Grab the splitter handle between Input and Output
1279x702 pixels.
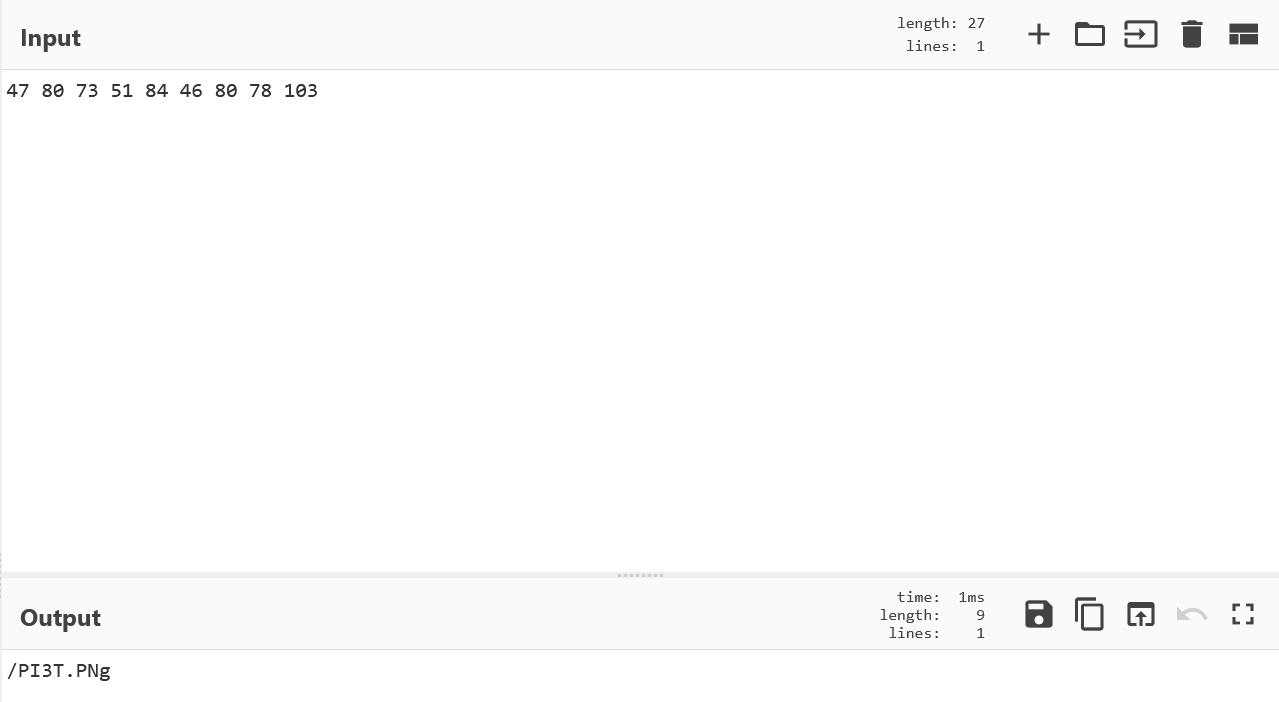click(x=640, y=575)
